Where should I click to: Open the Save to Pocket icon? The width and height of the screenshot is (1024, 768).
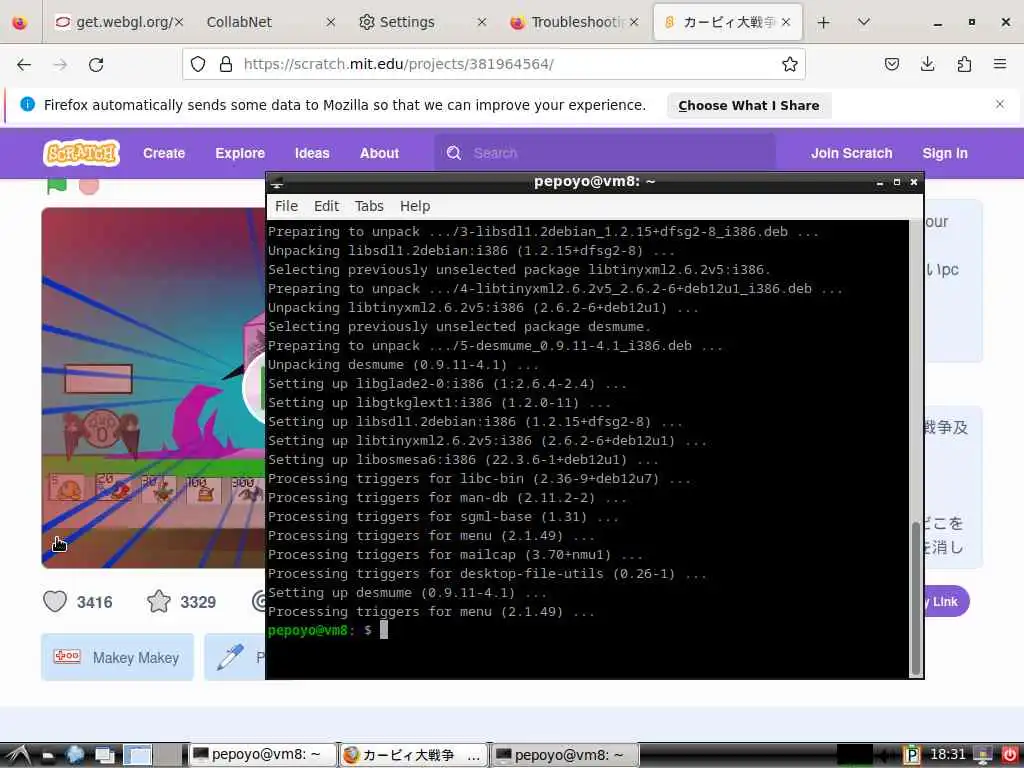(x=891, y=64)
